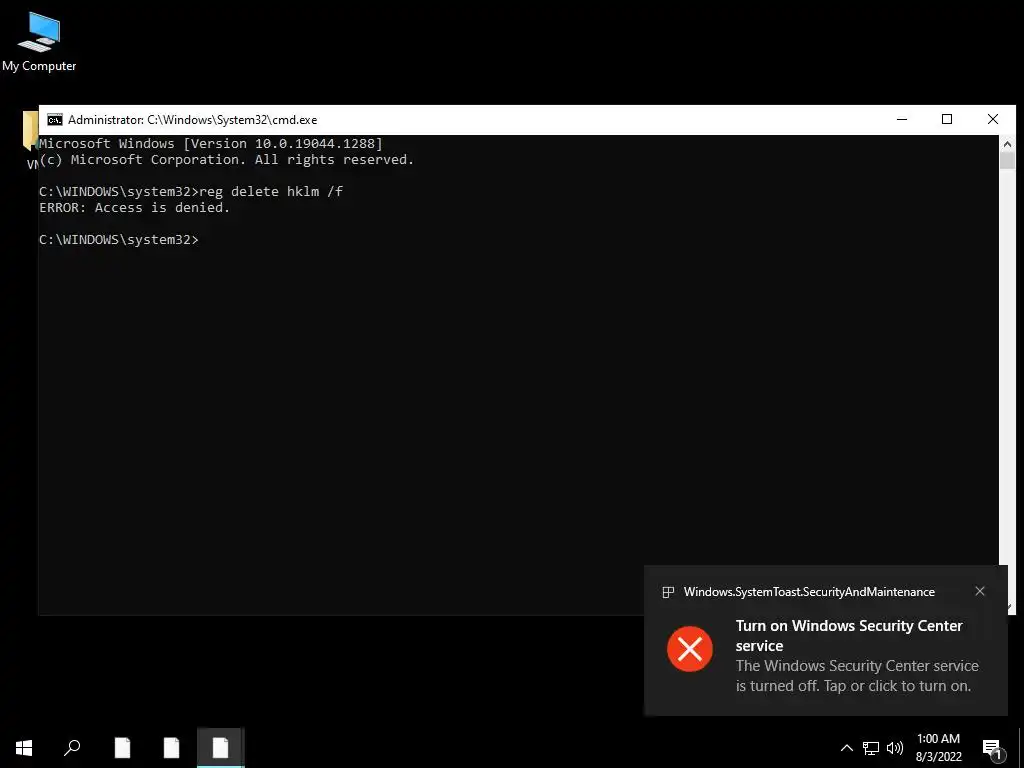The height and width of the screenshot is (768, 1024).
Task: Click the 'Administrator: C:\Windows\System32\cmd.exe' window title
Action: pos(193,120)
